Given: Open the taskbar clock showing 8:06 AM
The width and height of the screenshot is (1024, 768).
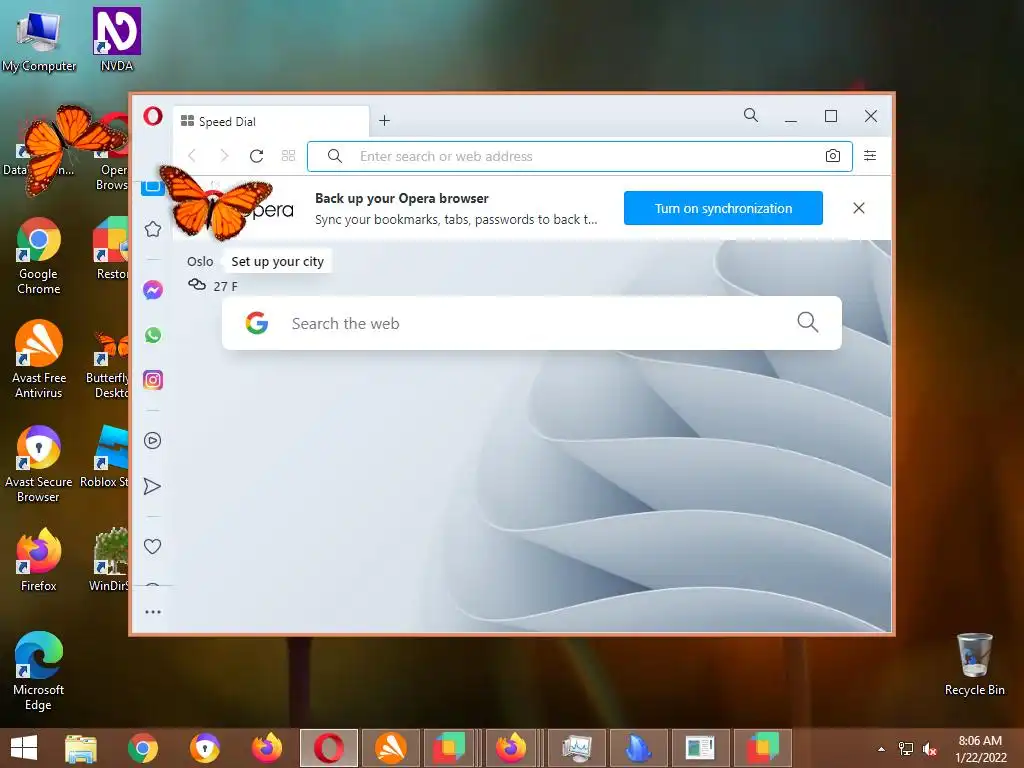Looking at the screenshot, I should pos(980,749).
